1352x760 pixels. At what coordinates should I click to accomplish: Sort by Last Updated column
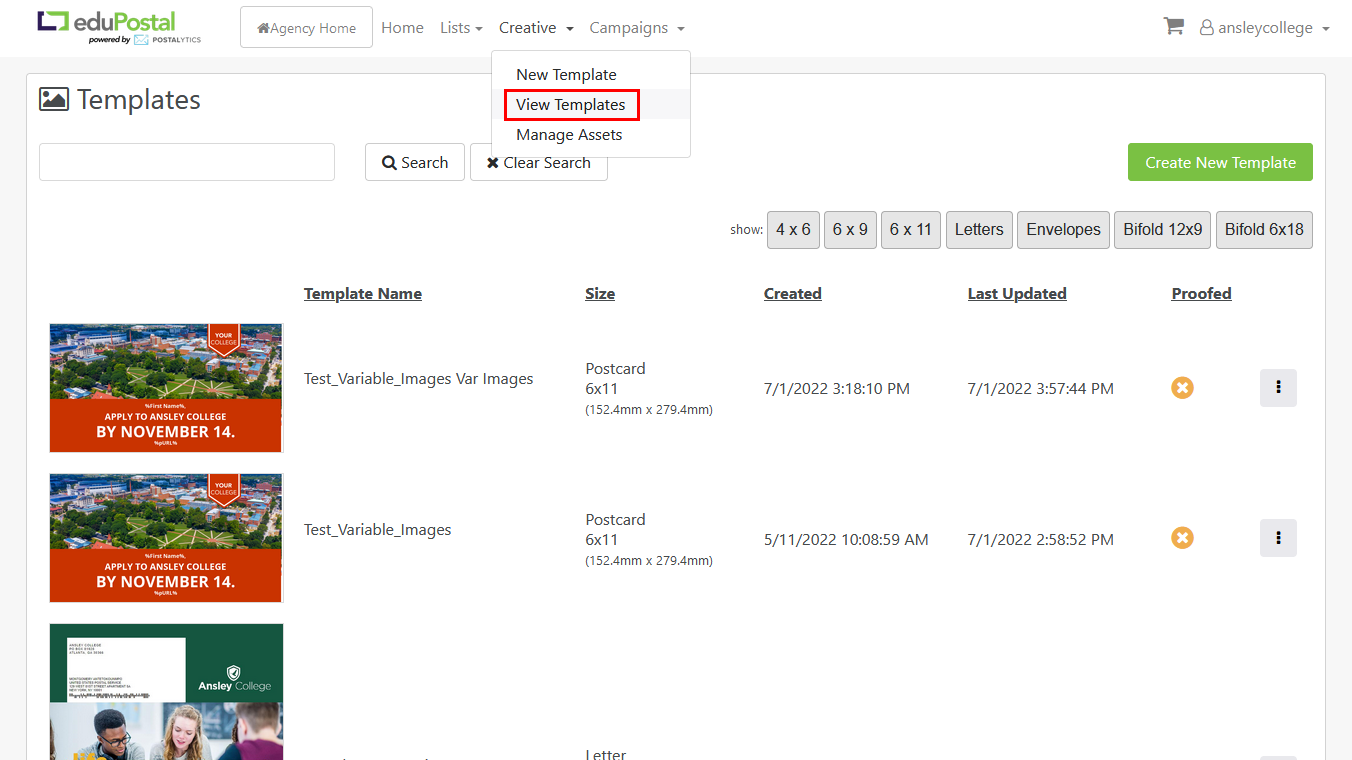point(1017,294)
